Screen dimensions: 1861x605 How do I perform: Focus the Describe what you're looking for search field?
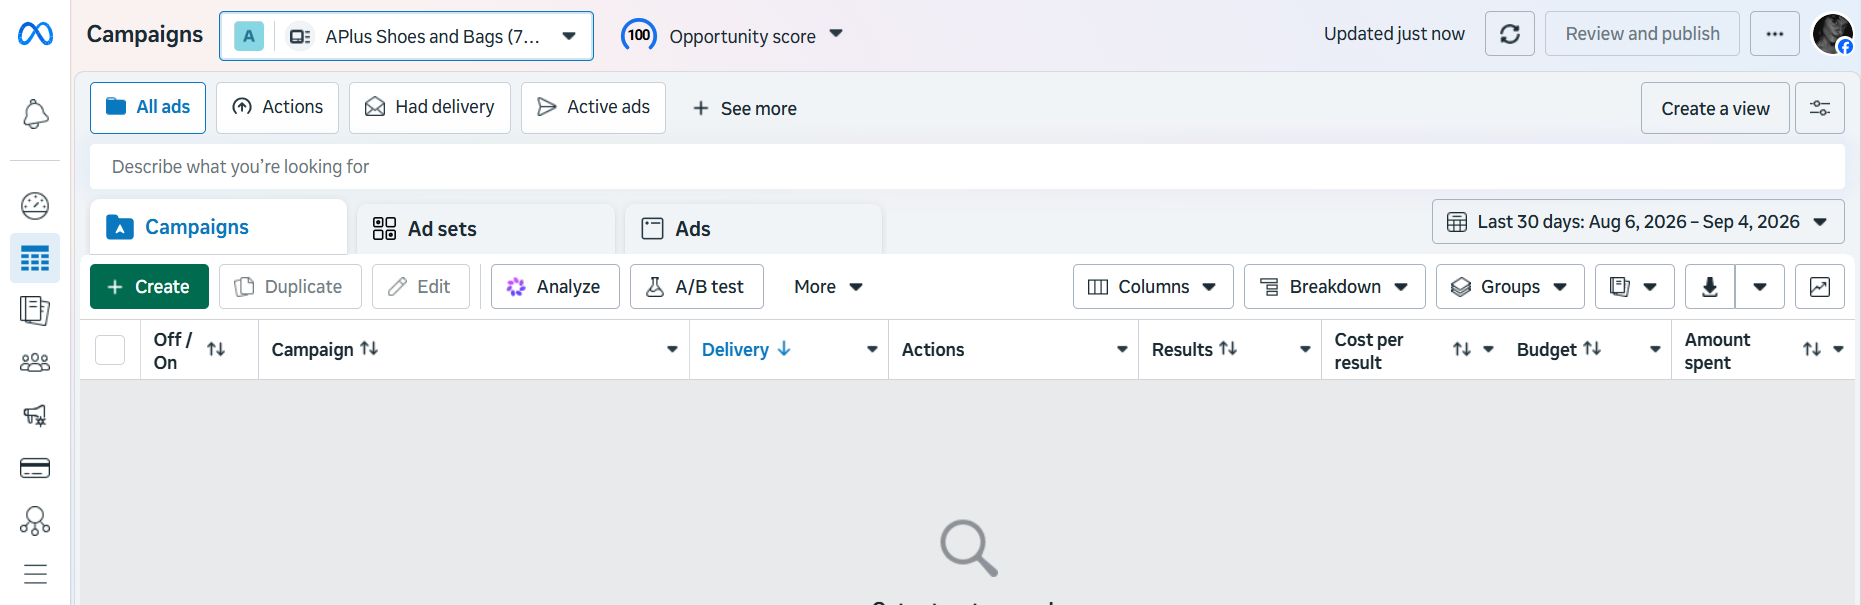(x=967, y=167)
